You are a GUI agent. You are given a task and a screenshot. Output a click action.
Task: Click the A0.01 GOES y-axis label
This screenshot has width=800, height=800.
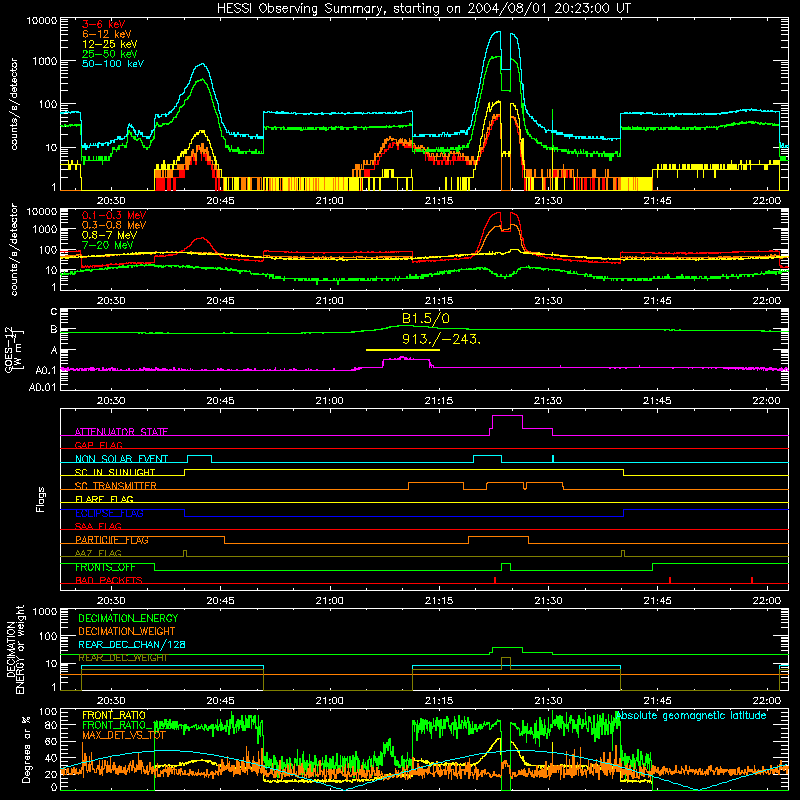pos(42,388)
